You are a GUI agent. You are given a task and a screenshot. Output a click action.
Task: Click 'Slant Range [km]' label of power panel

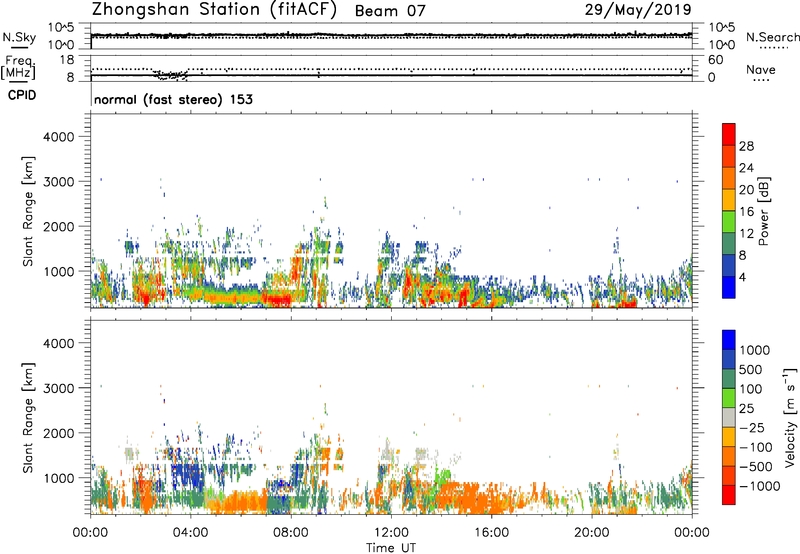pyautogui.click(x=28, y=211)
